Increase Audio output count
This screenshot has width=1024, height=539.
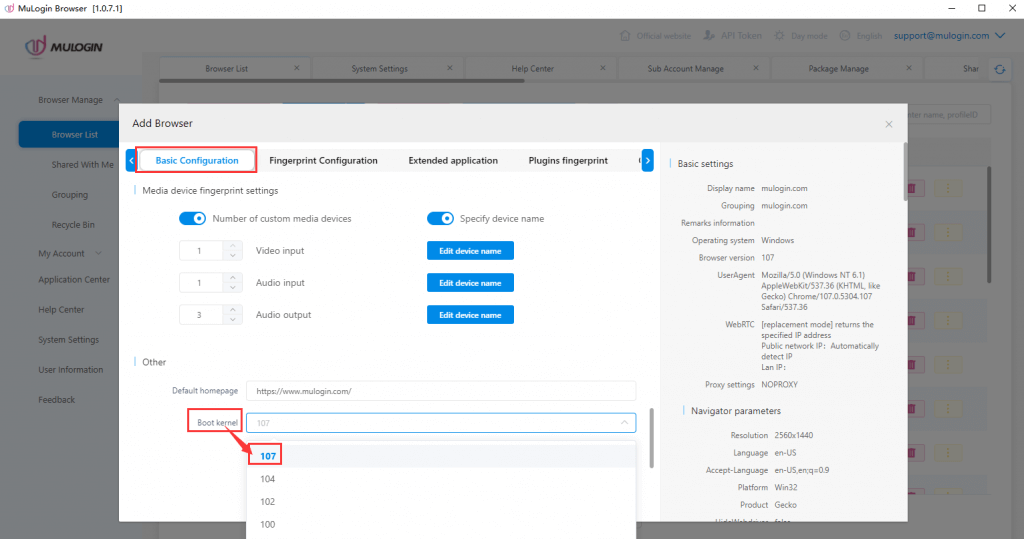tap(232, 310)
